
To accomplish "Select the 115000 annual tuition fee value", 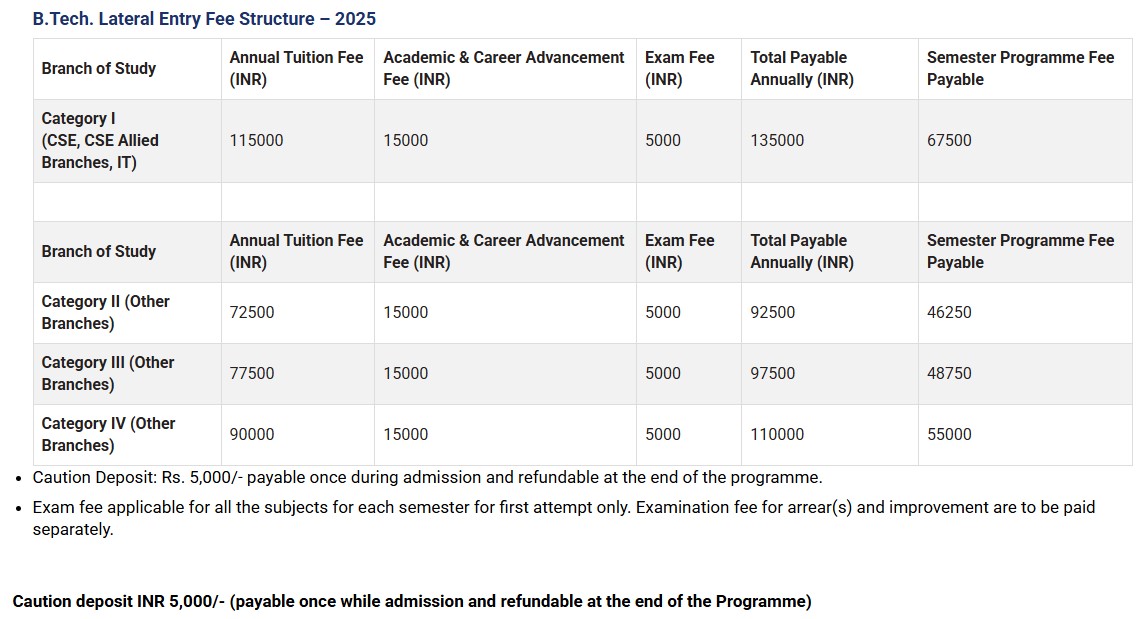I will coord(256,140).
